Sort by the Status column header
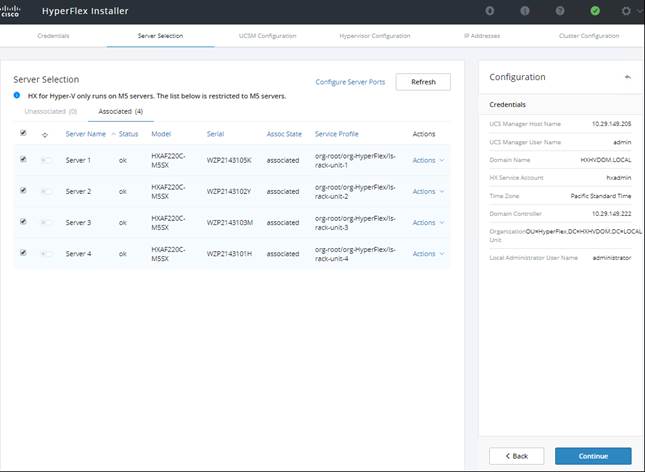The image size is (645, 472). [x=128, y=134]
